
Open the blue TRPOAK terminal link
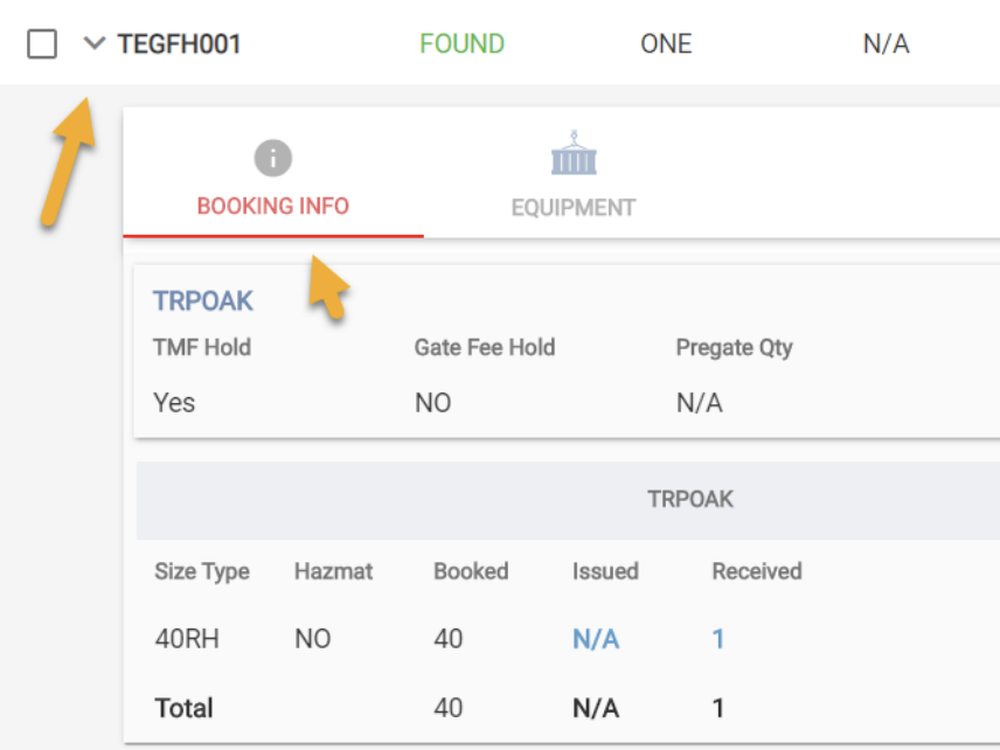203,301
